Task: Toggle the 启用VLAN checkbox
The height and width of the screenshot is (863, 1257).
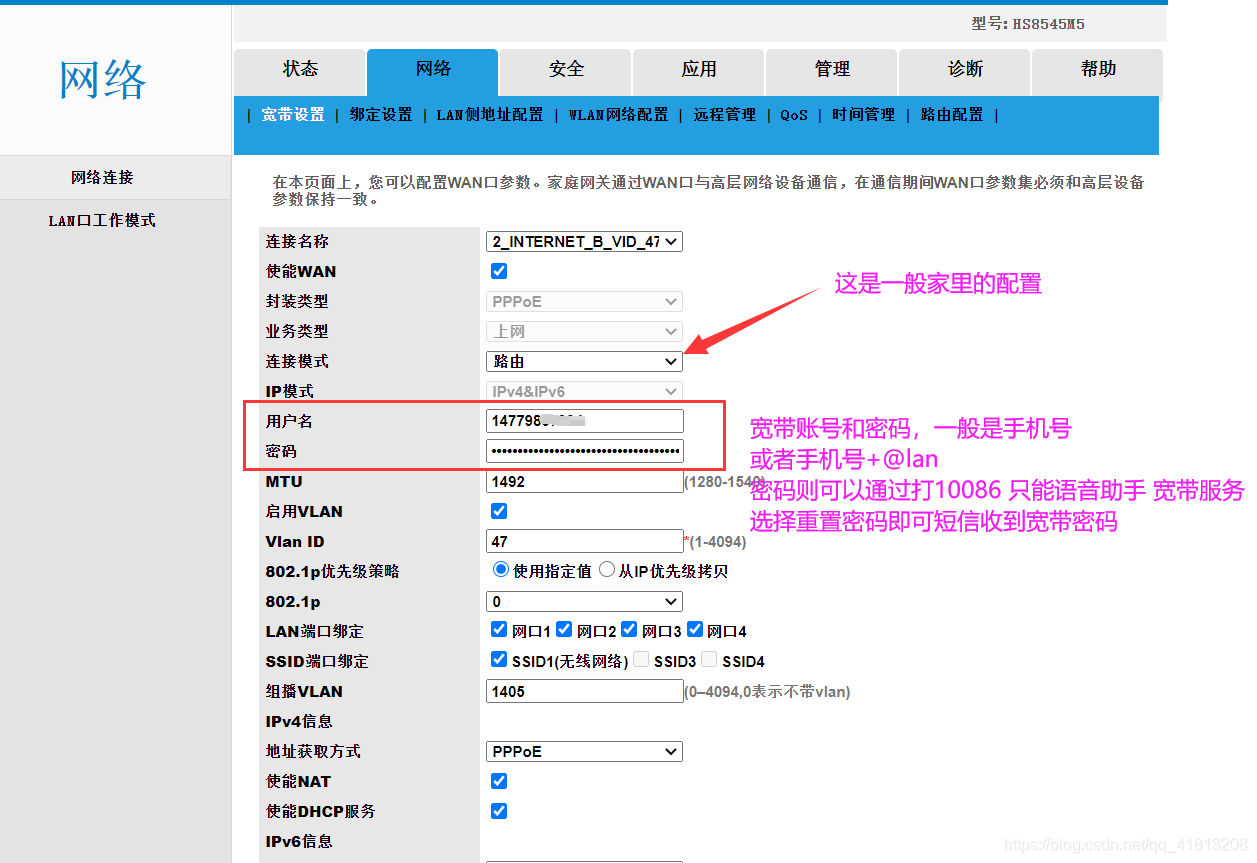Action: point(499,511)
